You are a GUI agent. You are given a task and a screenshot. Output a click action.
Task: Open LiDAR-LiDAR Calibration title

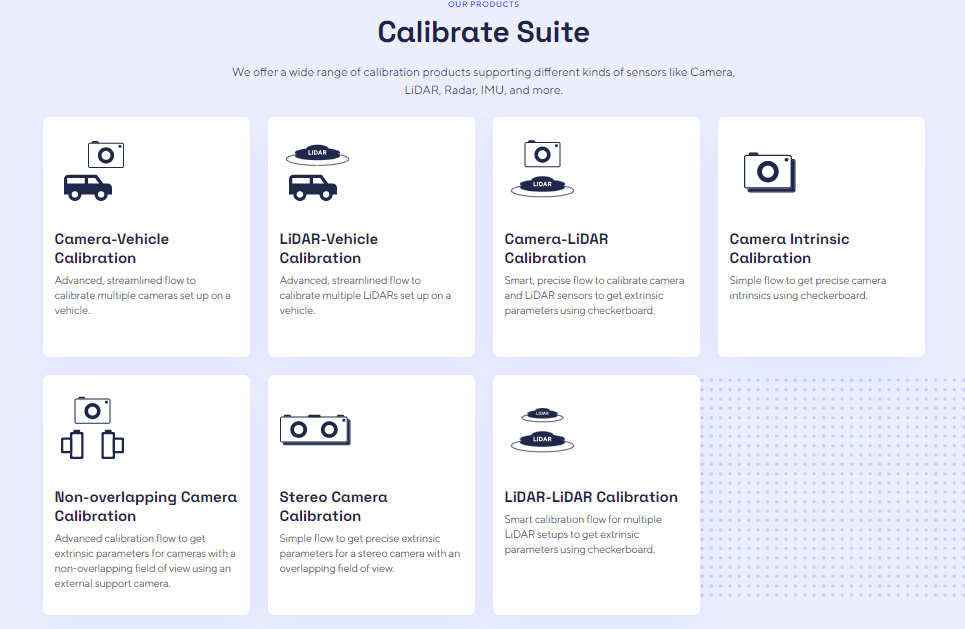(x=591, y=497)
